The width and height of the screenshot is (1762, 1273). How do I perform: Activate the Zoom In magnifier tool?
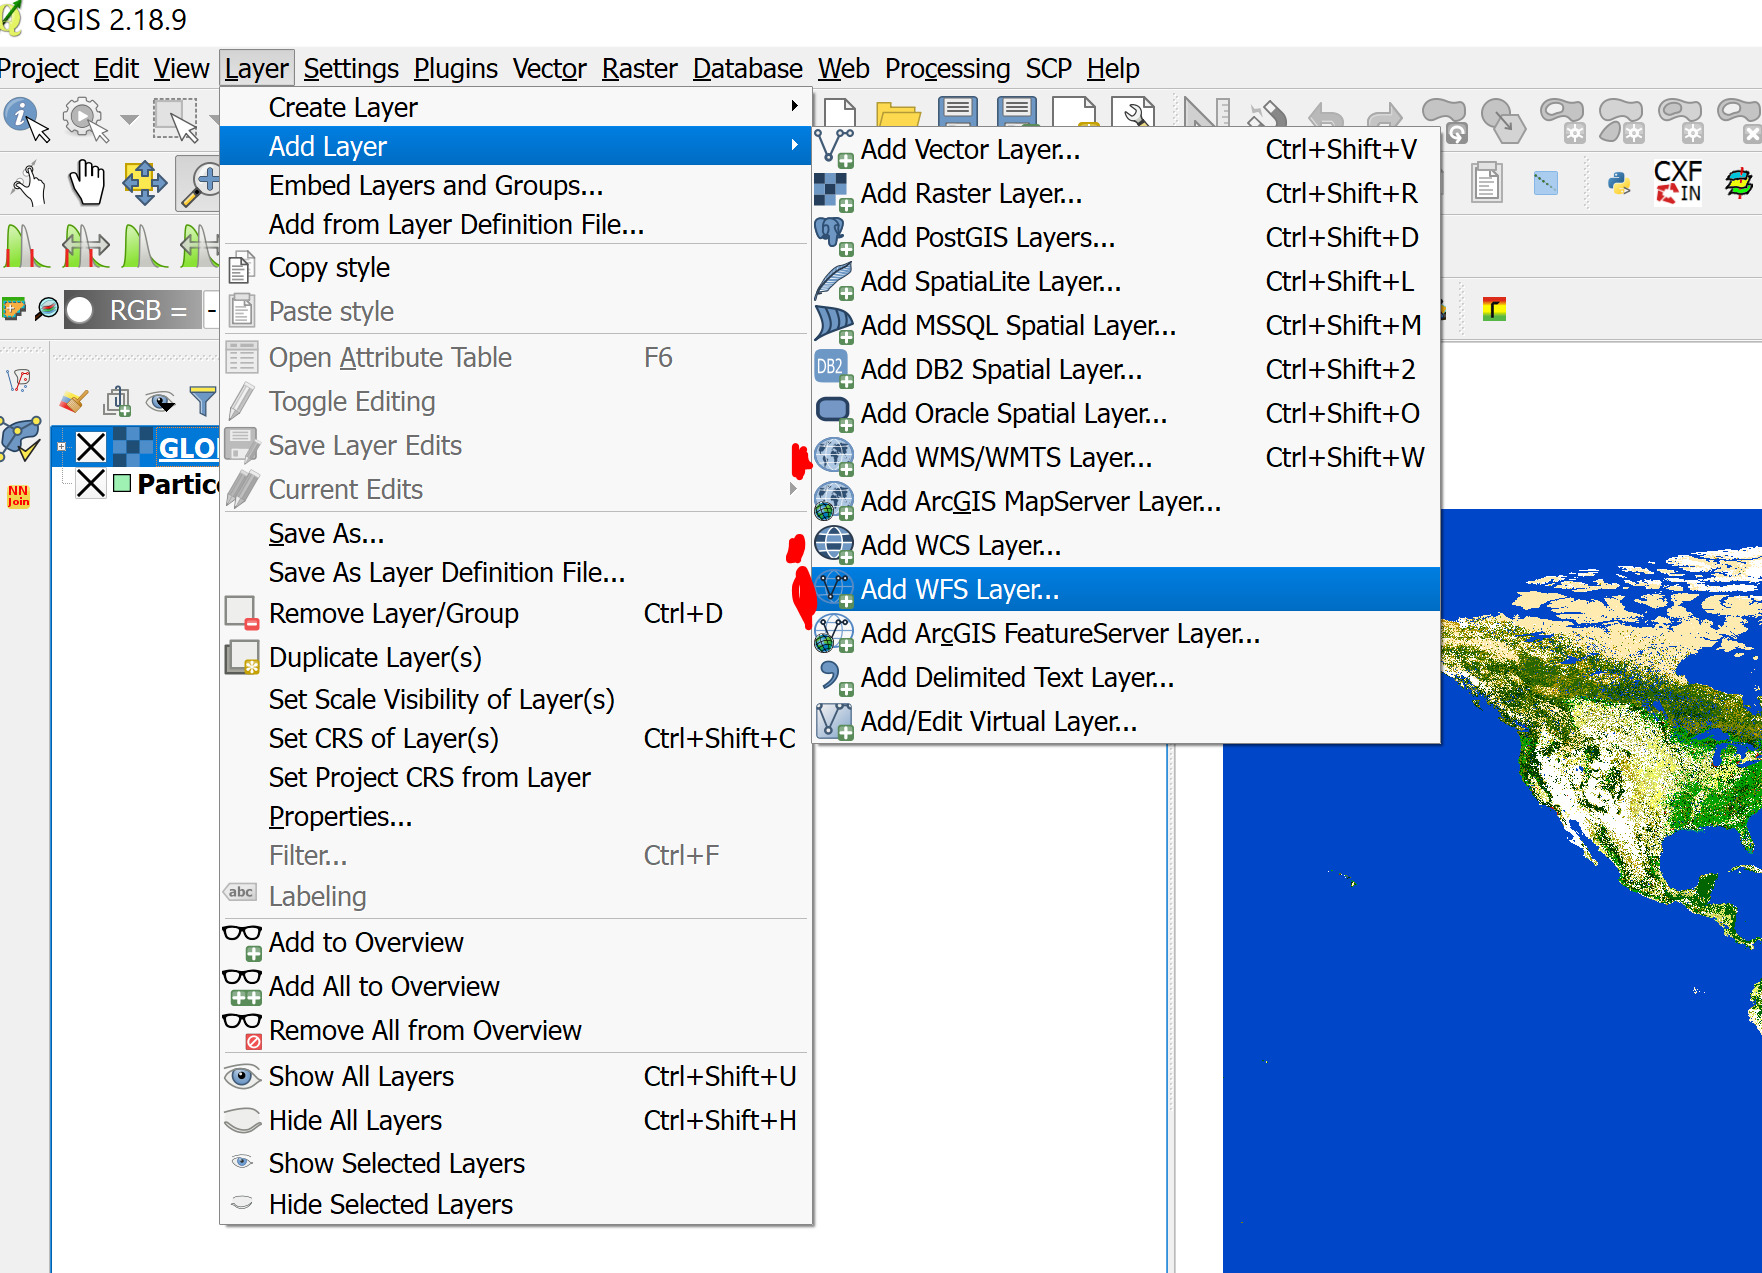click(x=199, y=183)
